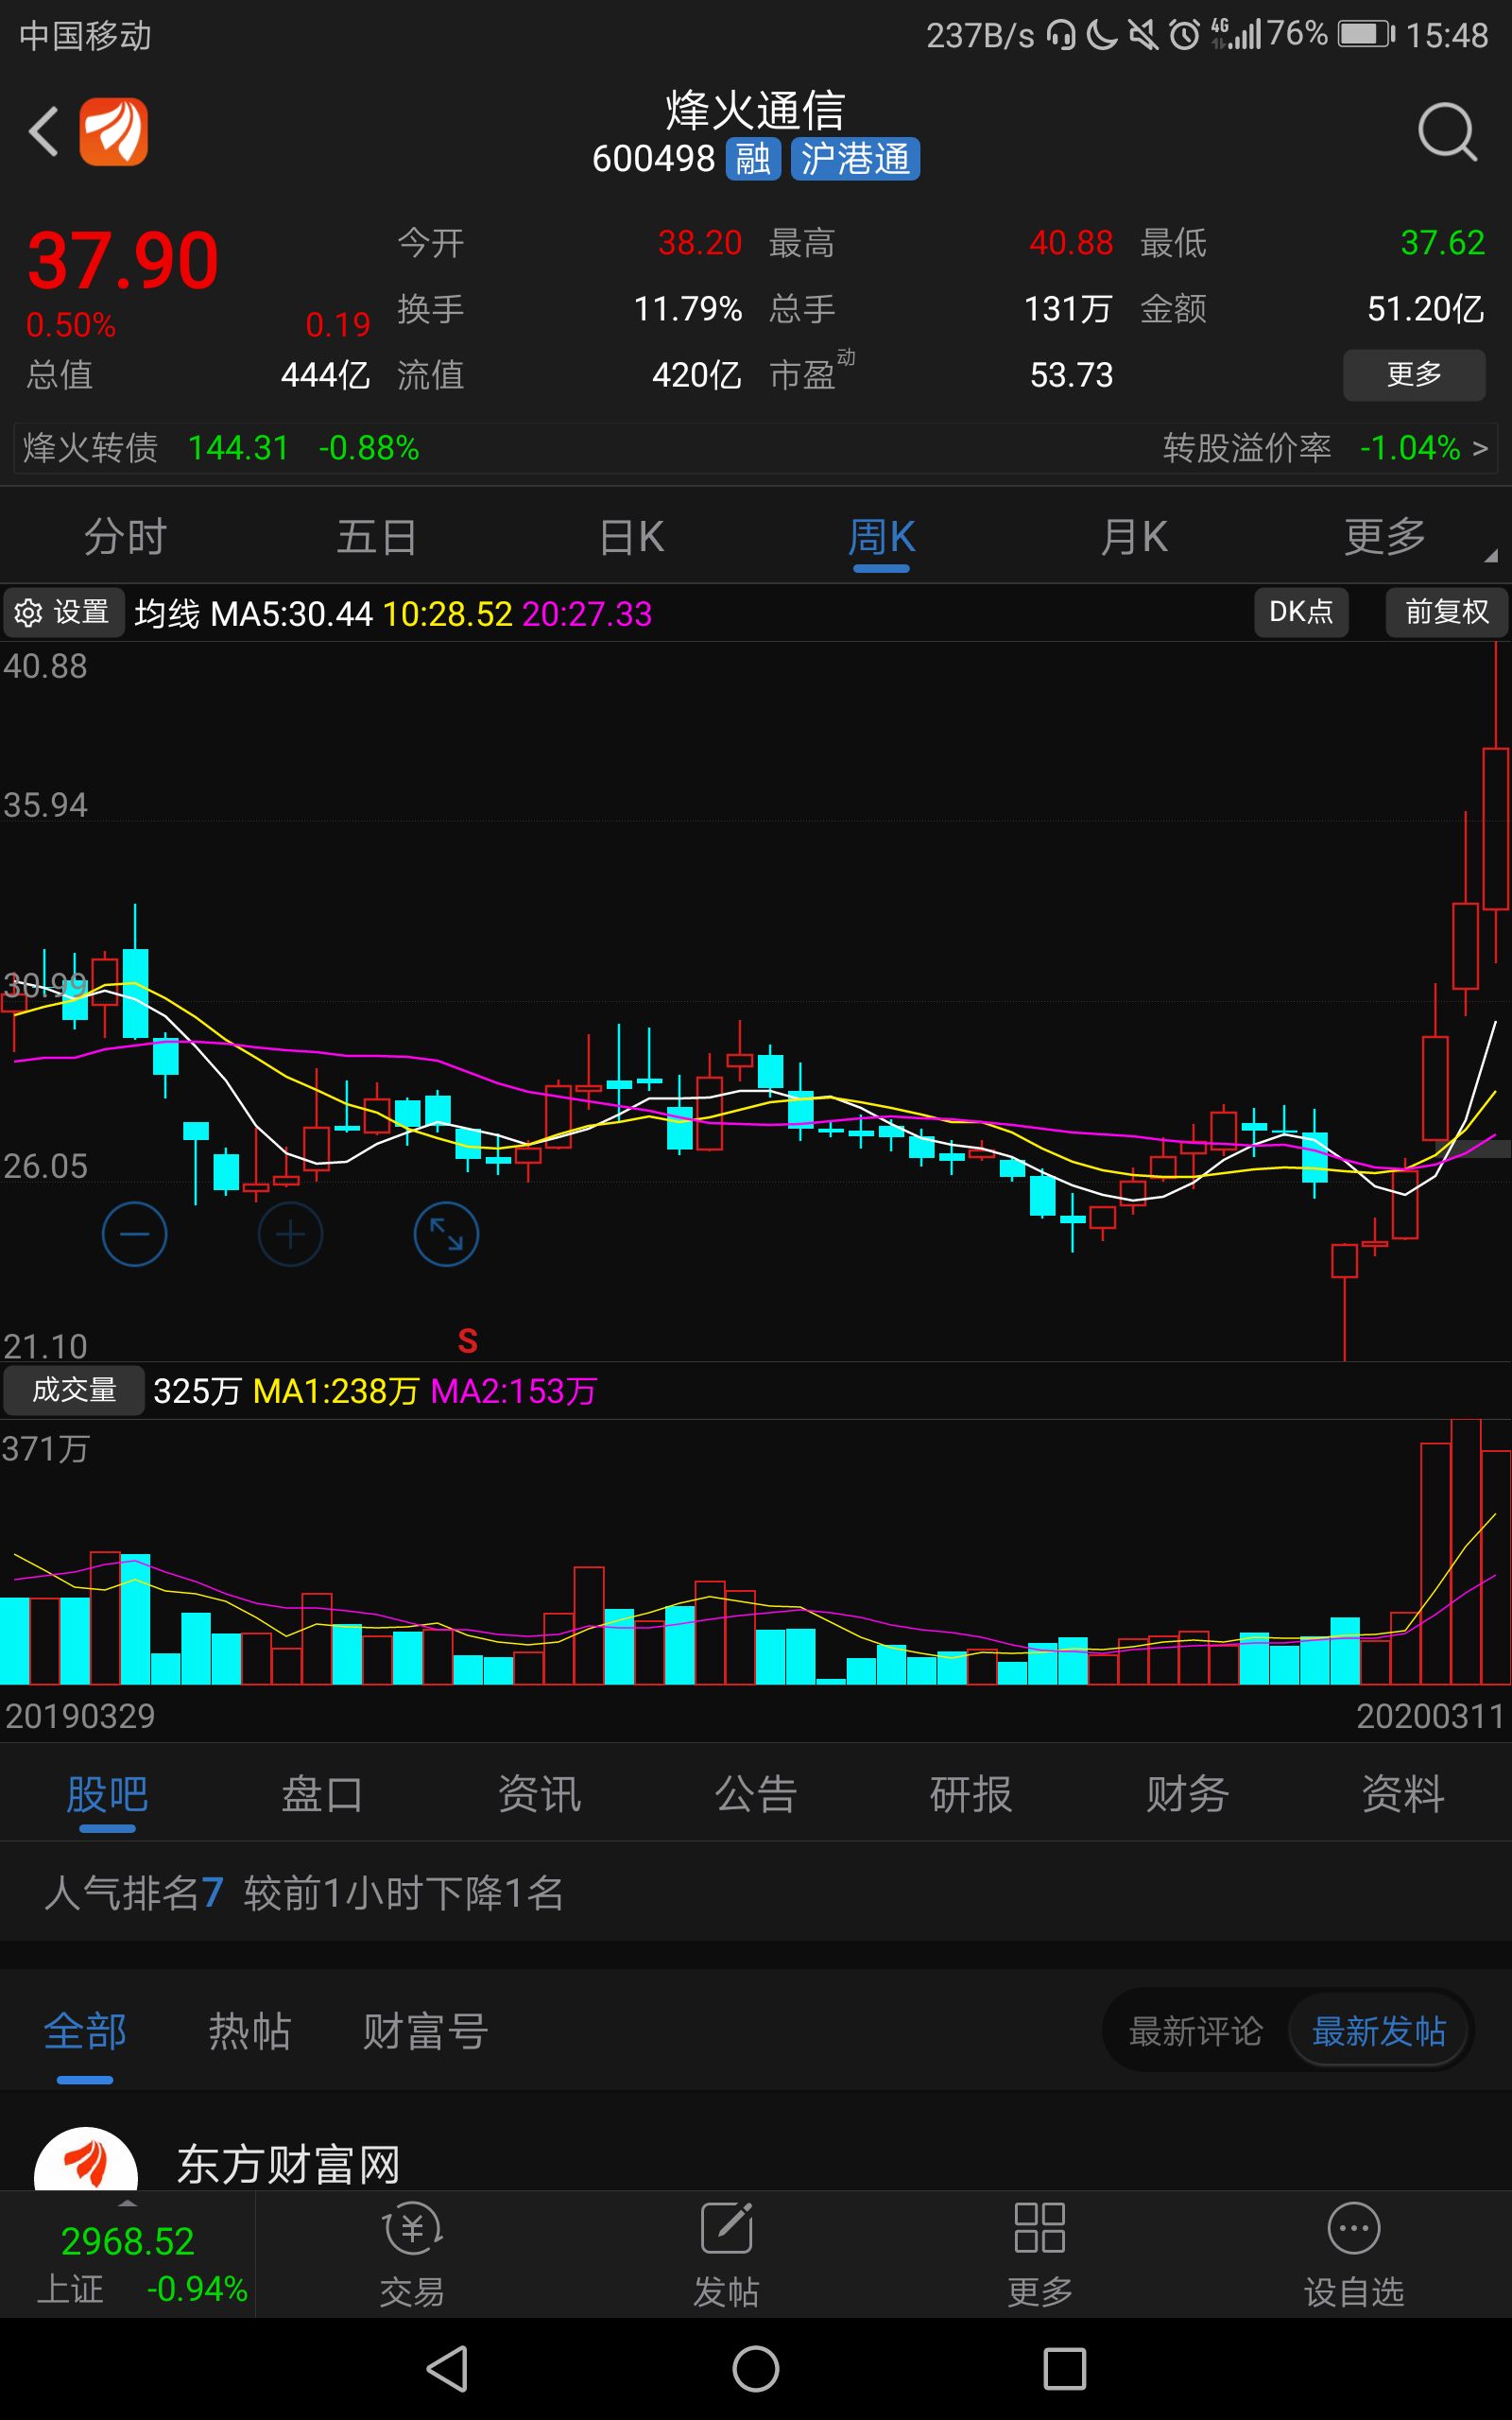Select the 全部 posts filter
The height and width of the screenshot is (2420, 1512).
point(85,2031)
